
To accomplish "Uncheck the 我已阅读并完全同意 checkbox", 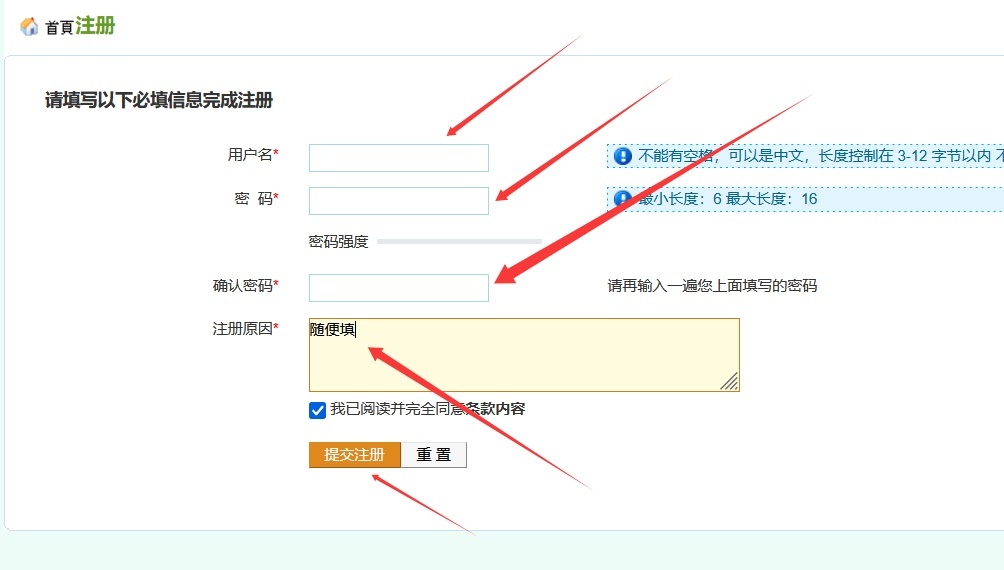I will 318,410.
